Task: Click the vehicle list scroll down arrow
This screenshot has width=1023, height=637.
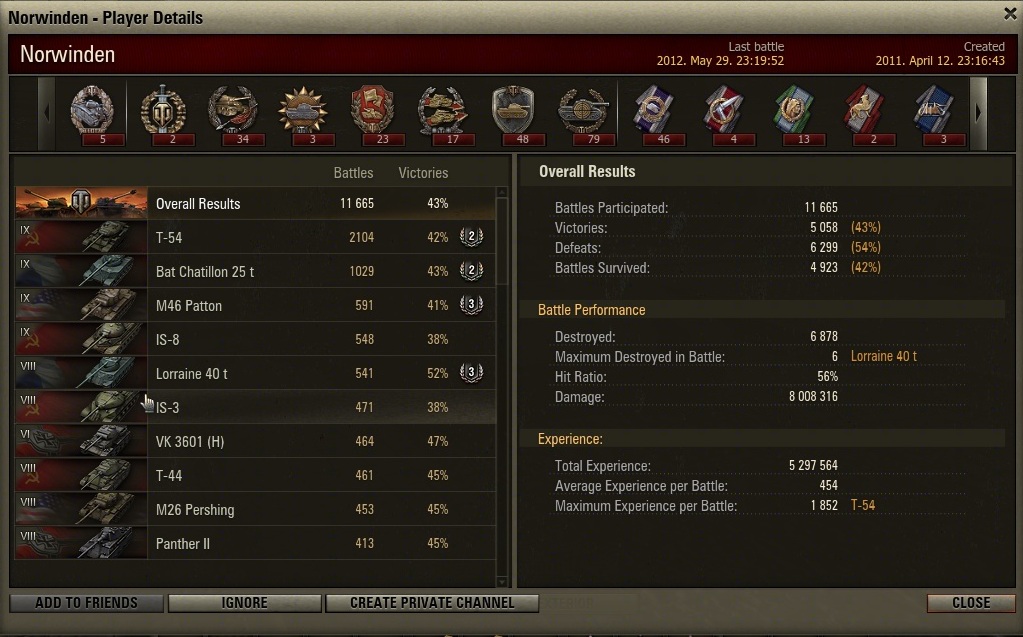Action: (x=502, y=582)
